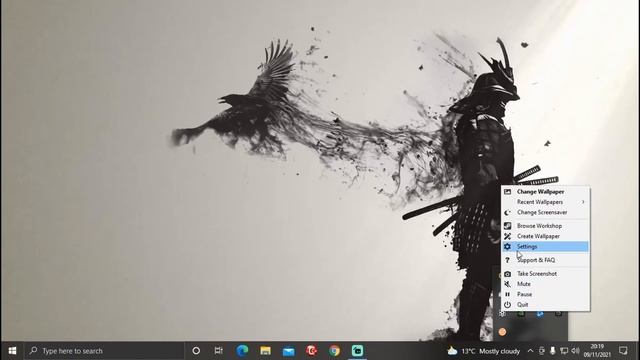The height and width of the screenshot is (360, 640).
Task: Collapse the hidden tray icons chevron
Action: coord(530,351)
